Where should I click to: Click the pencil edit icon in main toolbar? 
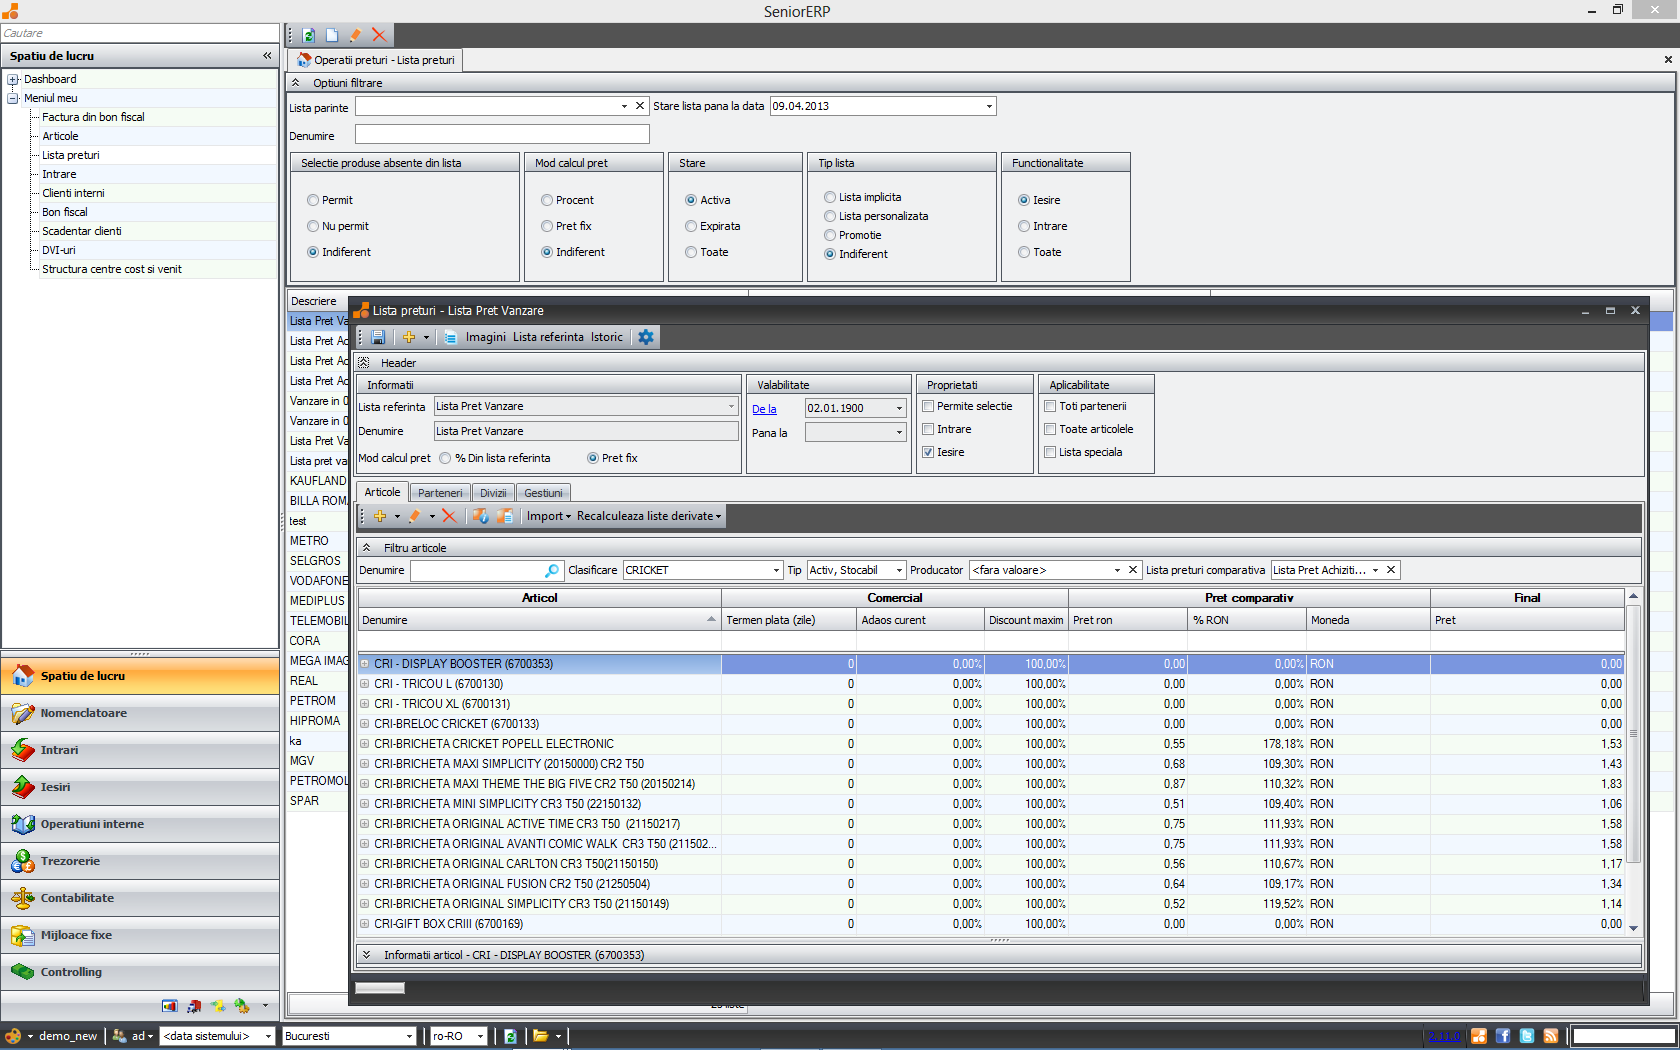355,35
